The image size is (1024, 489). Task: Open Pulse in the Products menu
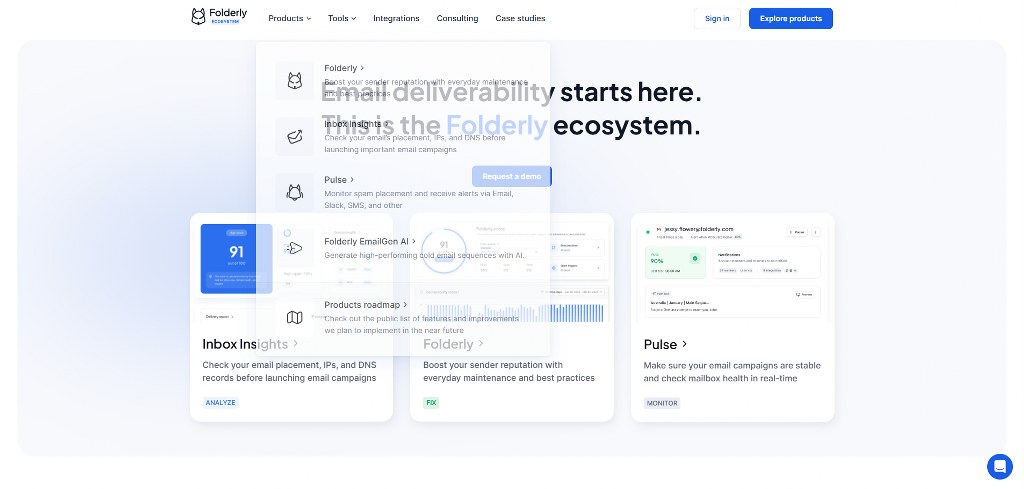(x=339, y=180)
